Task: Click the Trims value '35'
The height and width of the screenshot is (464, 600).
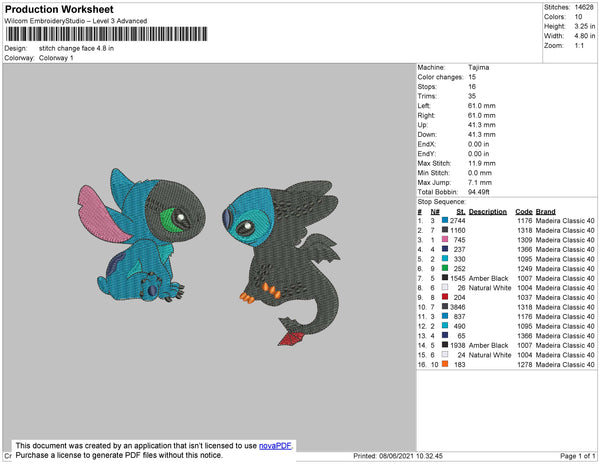Action: coord(472,96)
